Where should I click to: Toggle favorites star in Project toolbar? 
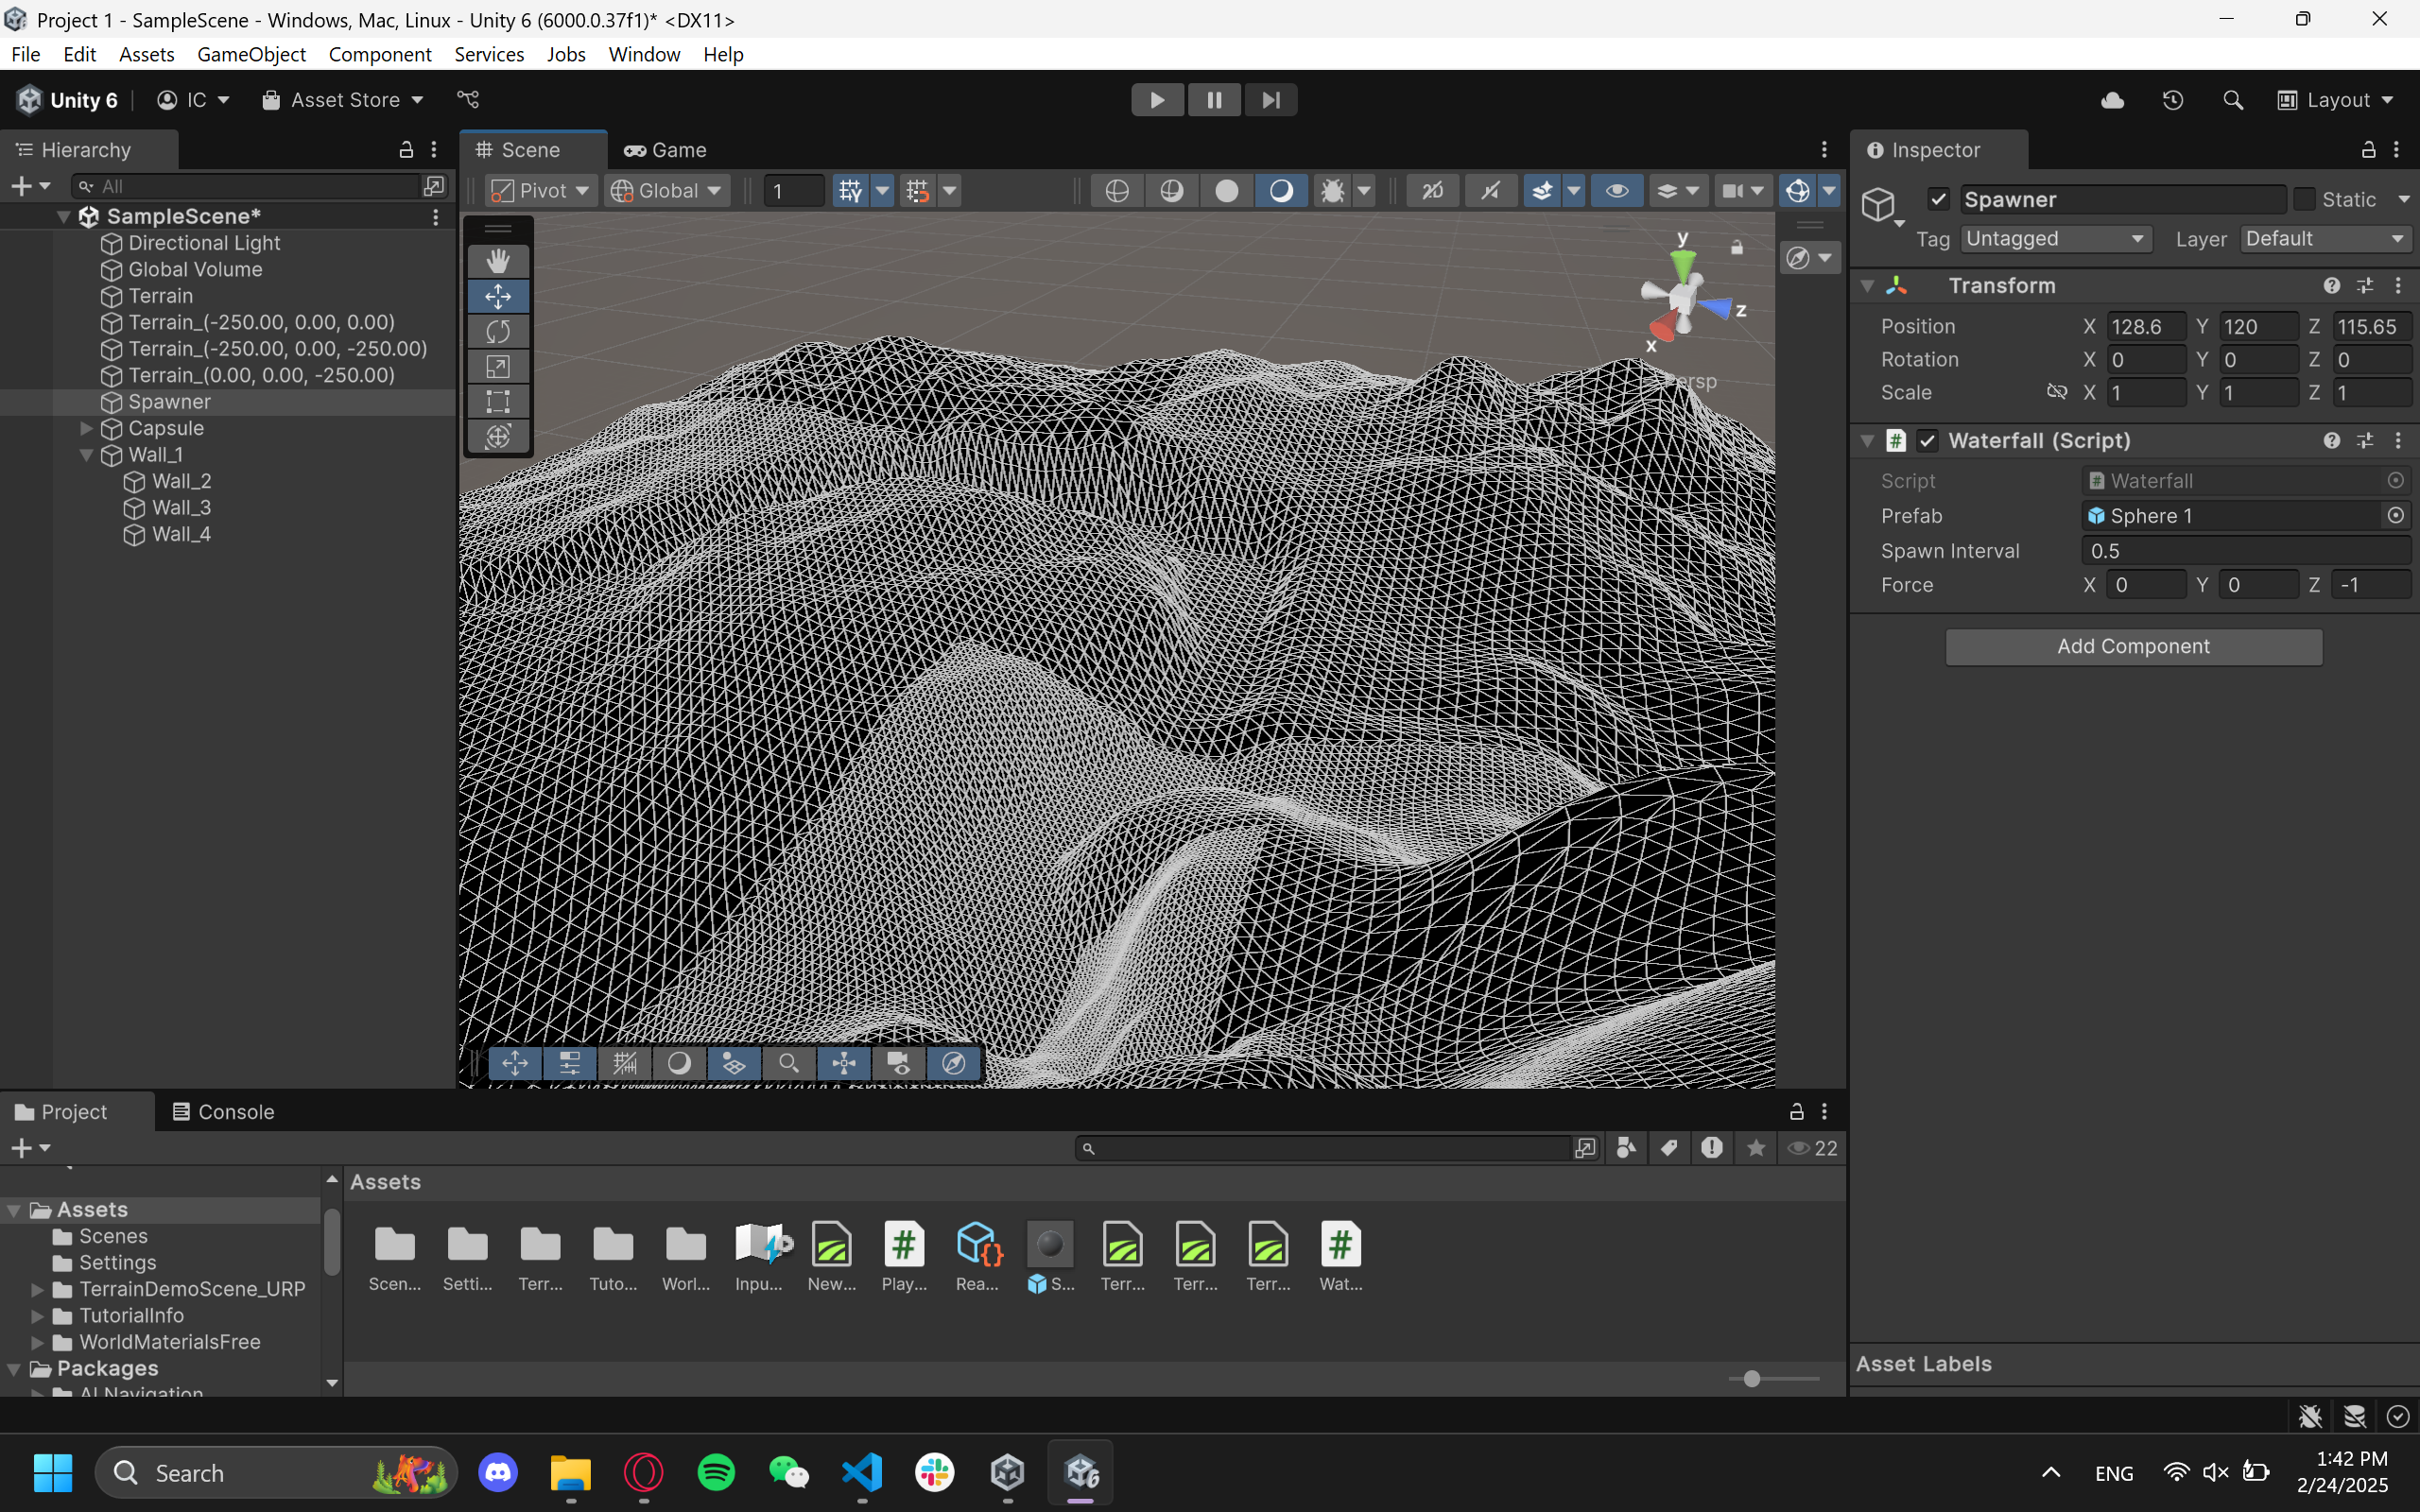[1756, 1148]
